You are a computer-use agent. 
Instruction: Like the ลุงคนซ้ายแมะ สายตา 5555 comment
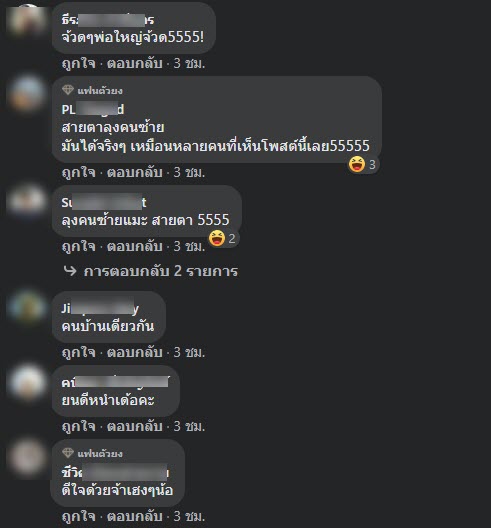click(x=78, y=246)
